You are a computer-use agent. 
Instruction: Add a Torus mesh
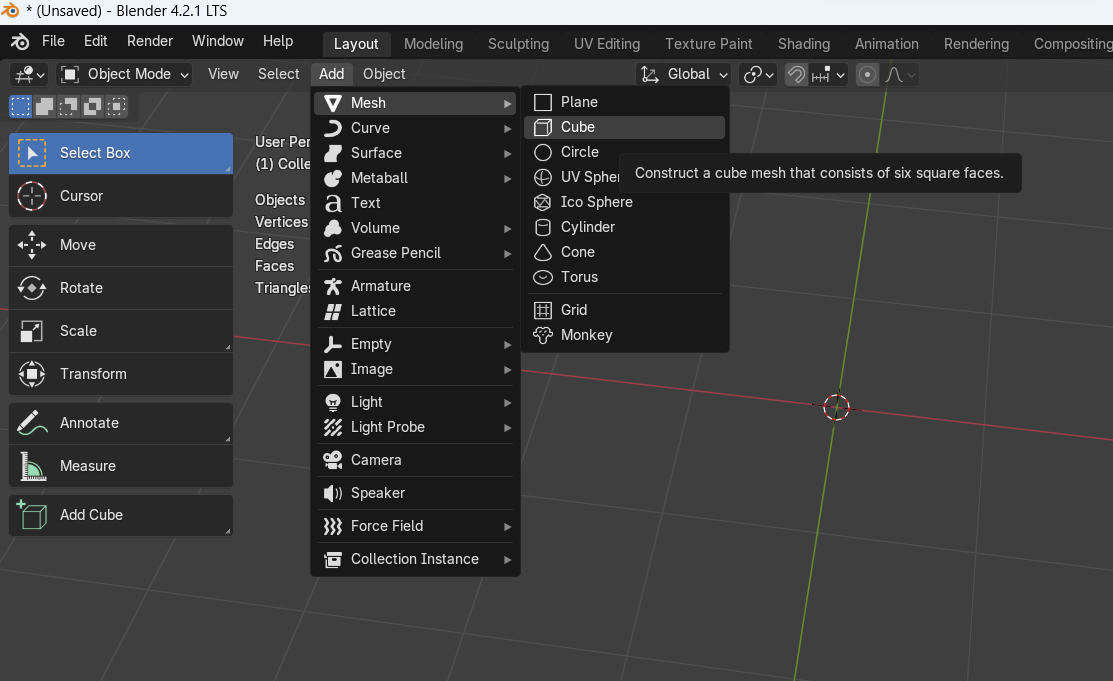(x=625, y=277)
